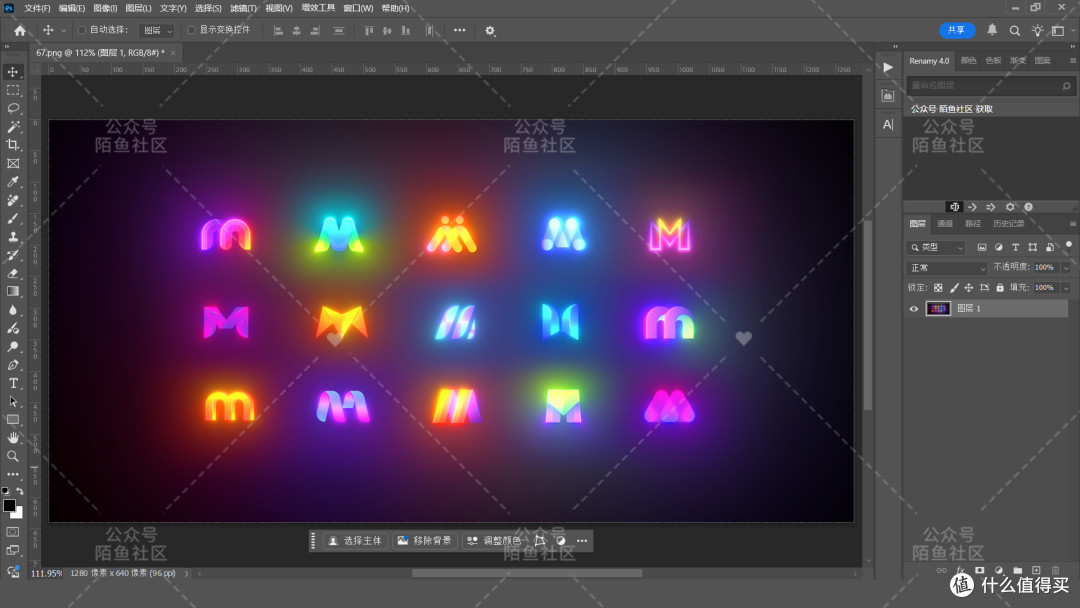
Task: Click the 调整颜色 button
Action: click(495, 541)
